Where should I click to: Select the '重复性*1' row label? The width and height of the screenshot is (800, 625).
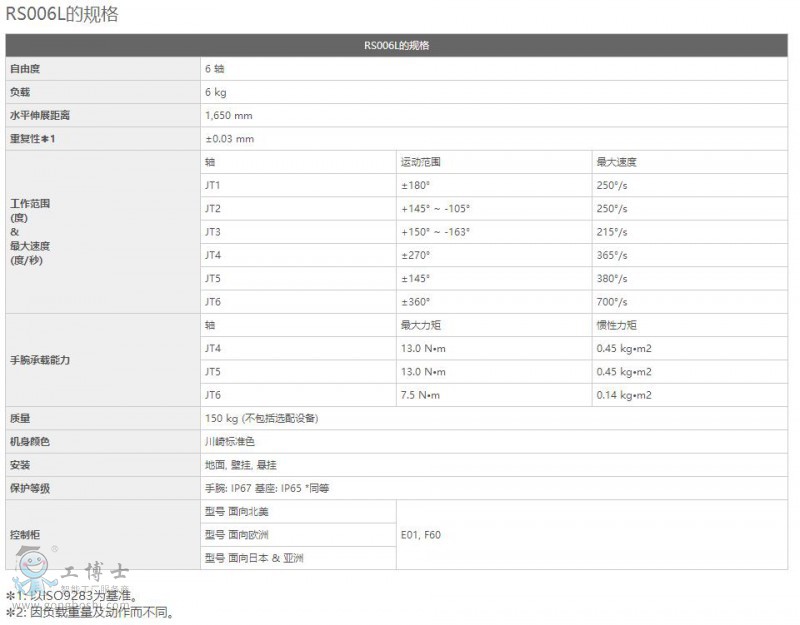click(33, 139)
